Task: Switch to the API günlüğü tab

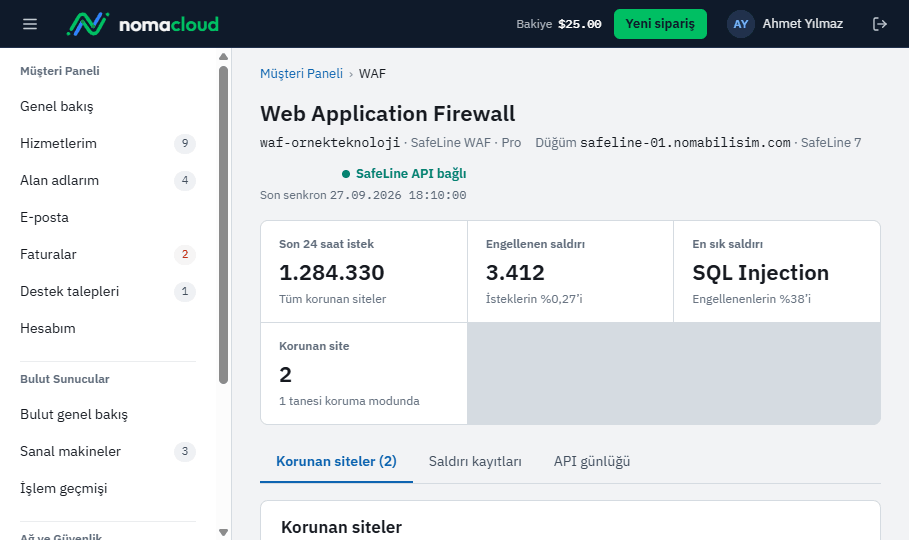Action: (592, 462)
